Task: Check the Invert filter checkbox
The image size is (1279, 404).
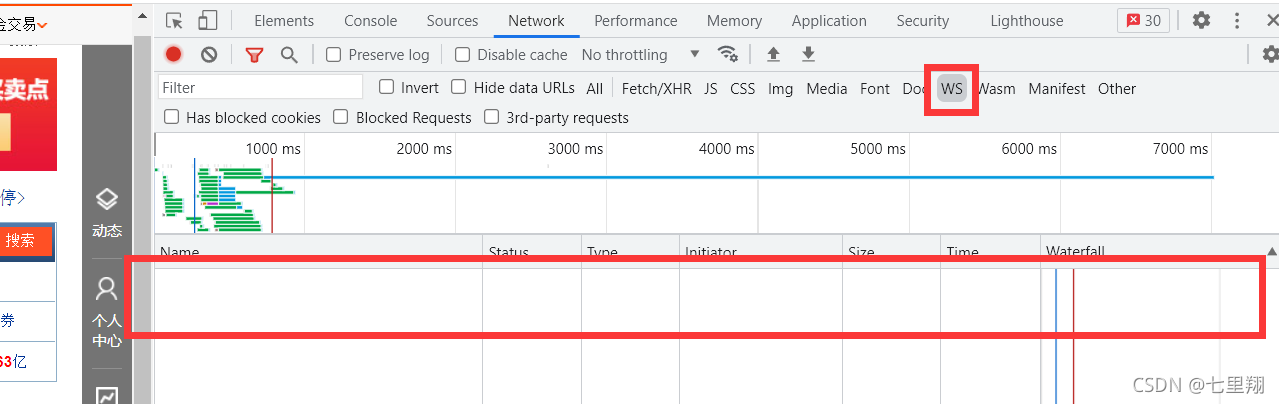Action: [x=386, y=87]
